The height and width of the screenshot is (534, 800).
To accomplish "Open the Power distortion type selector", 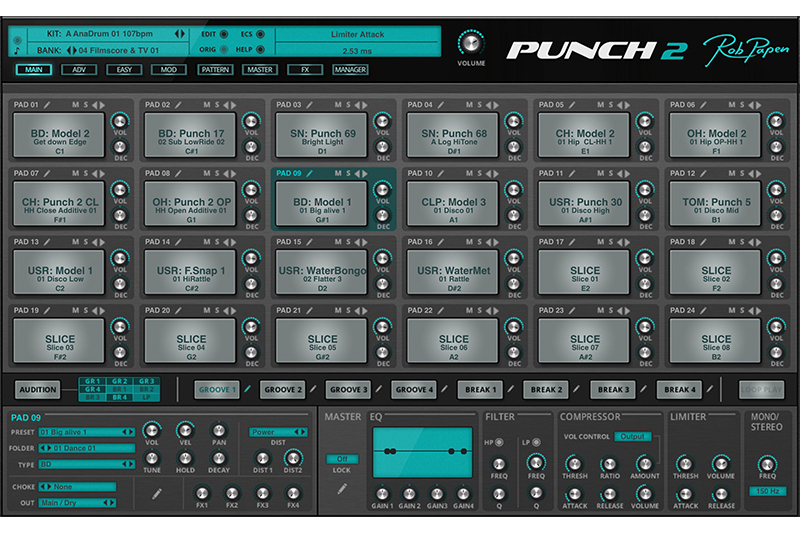I will click(278, 432).
